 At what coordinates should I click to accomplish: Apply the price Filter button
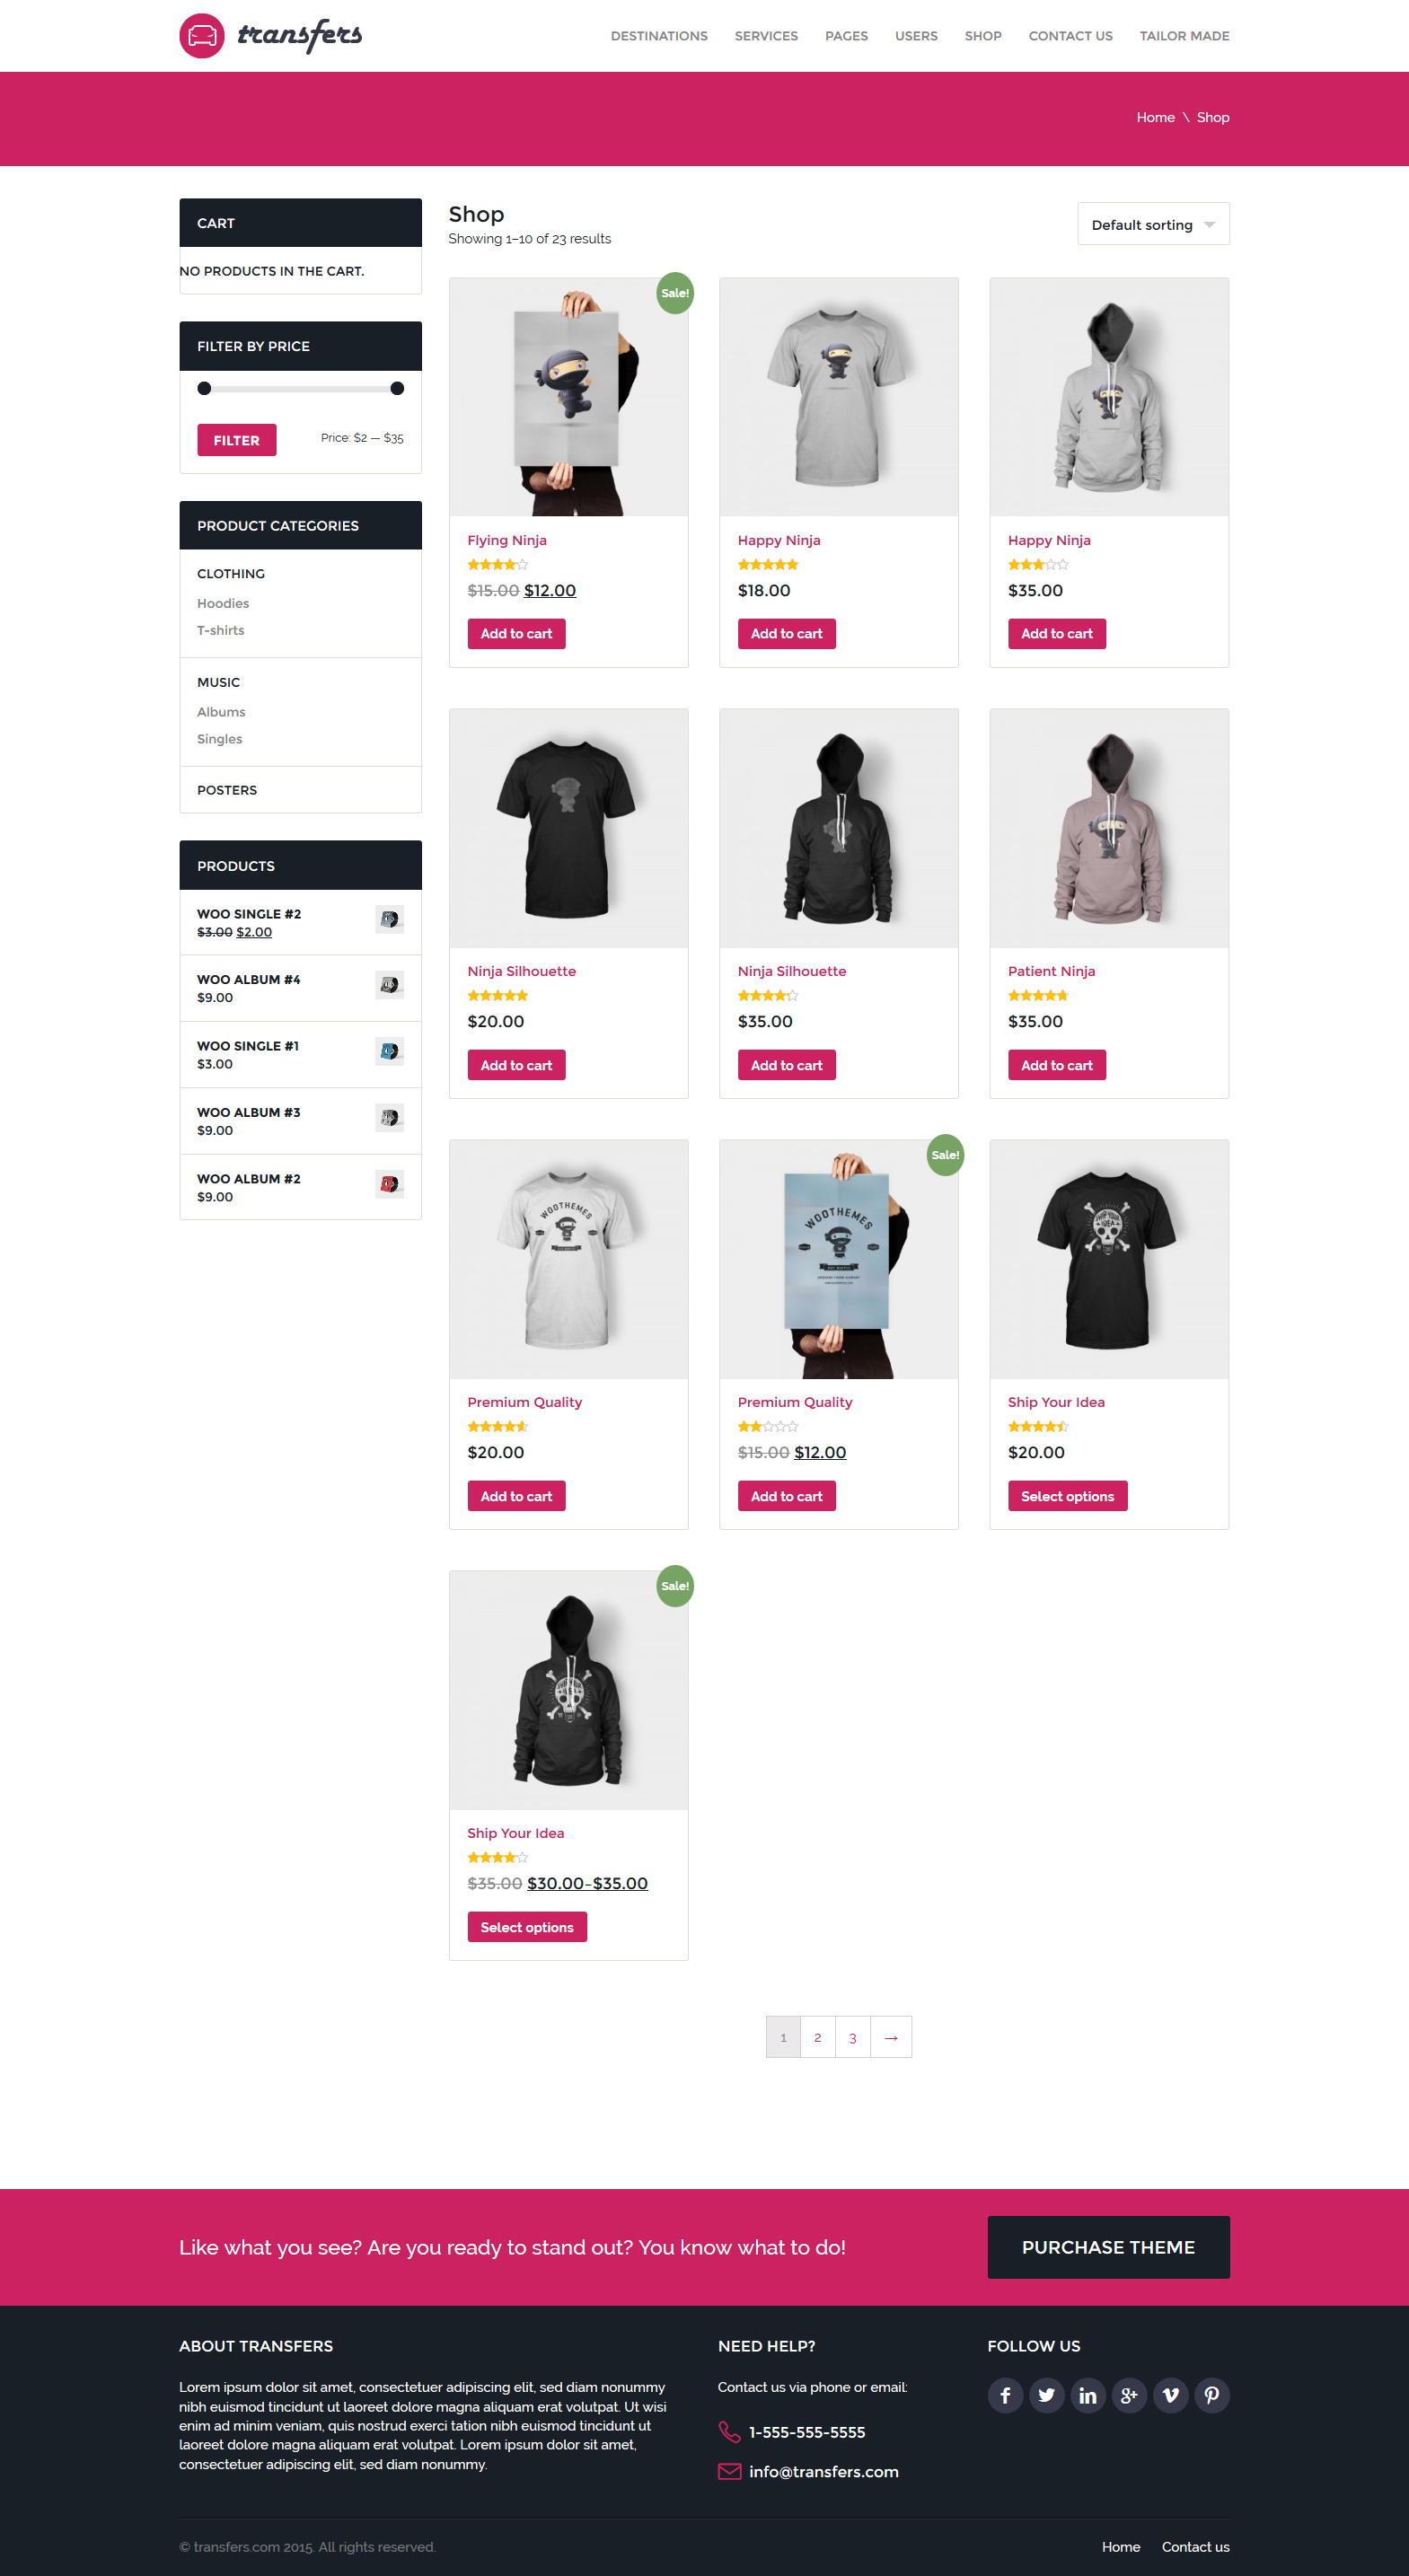pos(237,440)
